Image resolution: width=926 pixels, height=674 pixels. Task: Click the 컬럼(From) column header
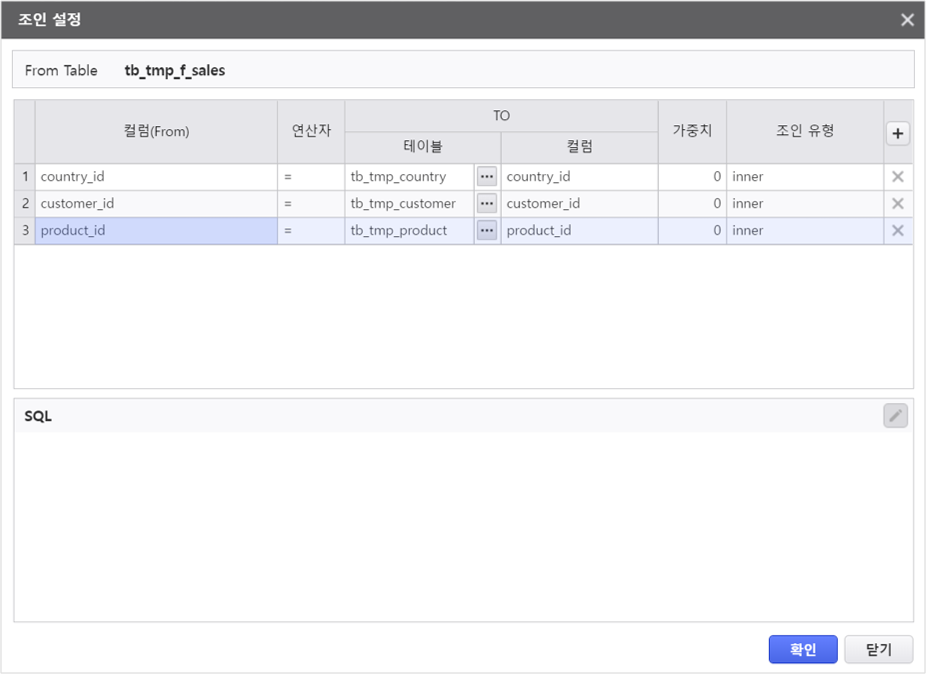click(x=156, y=131)
